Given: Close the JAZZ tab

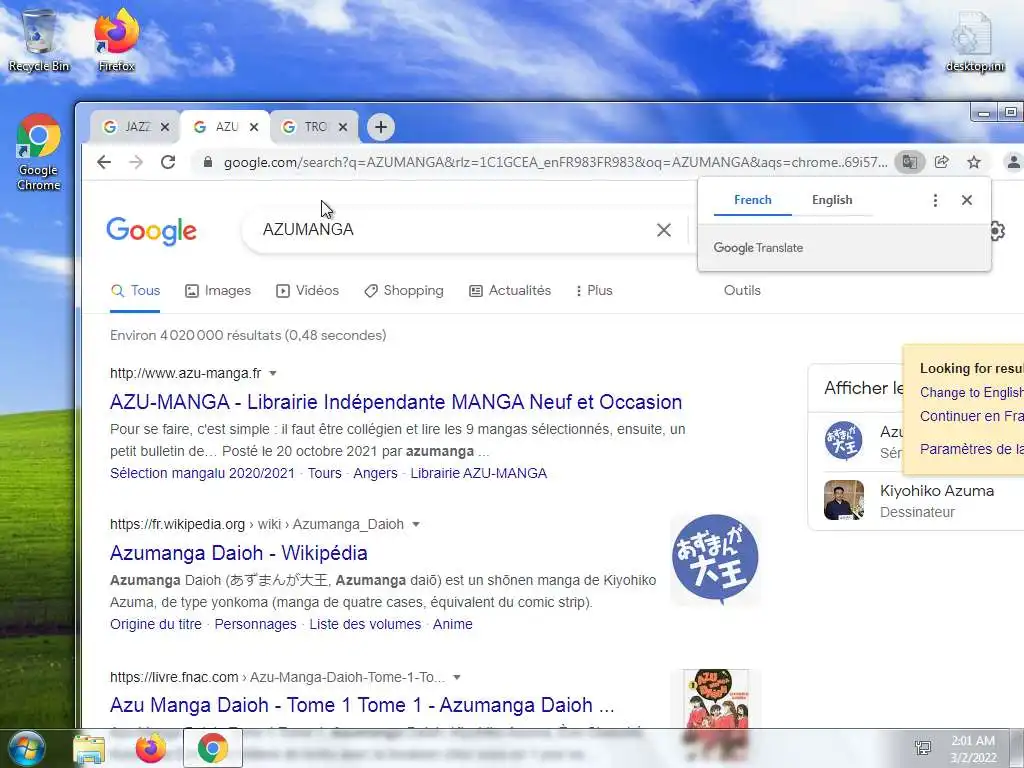Looking at the screenshot, I should coord(165,127).
